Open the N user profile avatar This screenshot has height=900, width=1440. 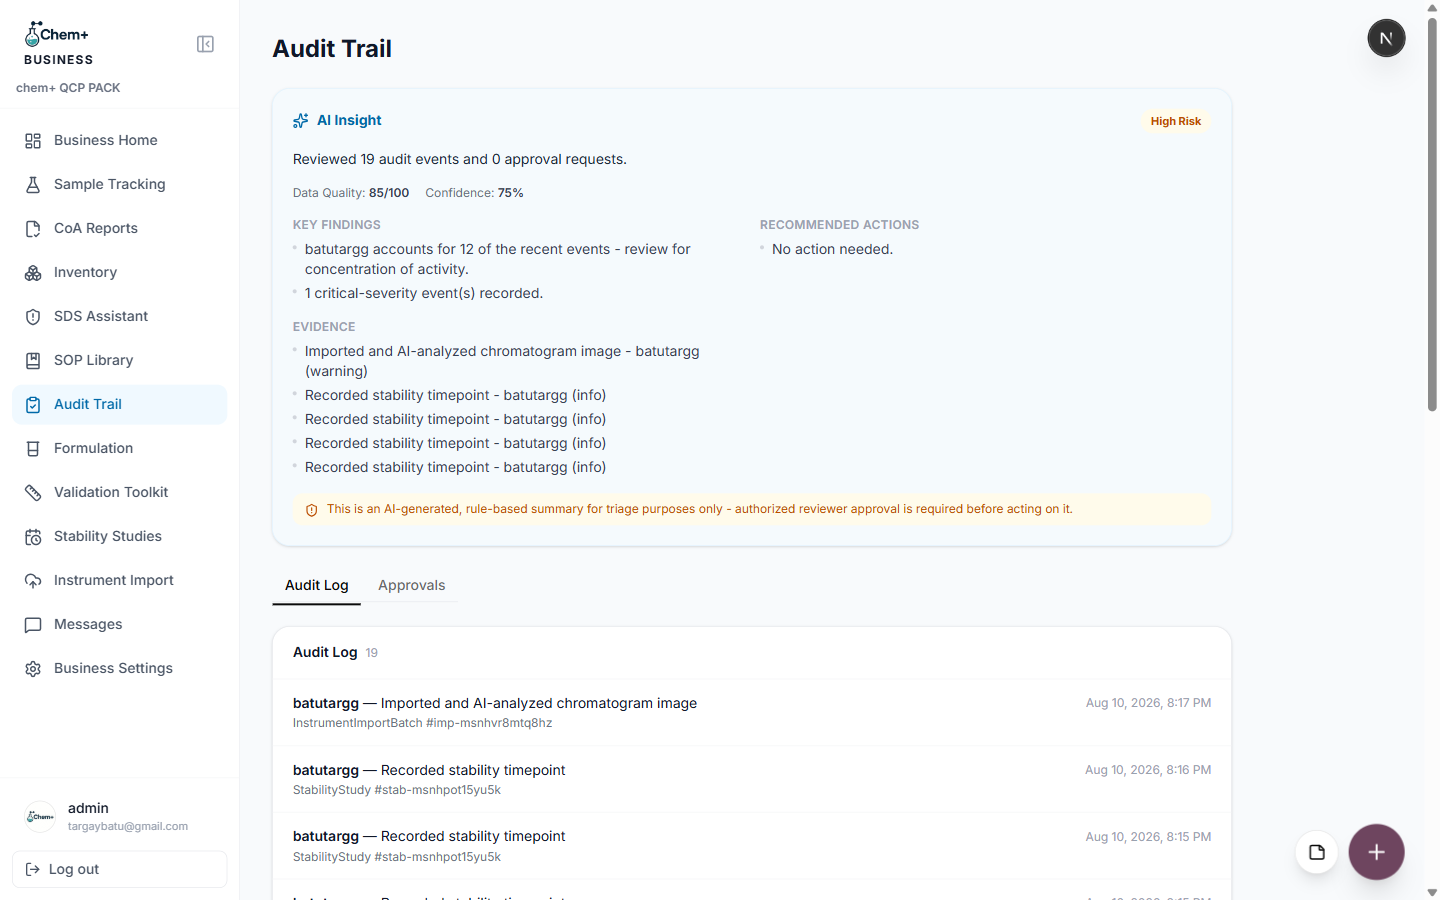1386,38
